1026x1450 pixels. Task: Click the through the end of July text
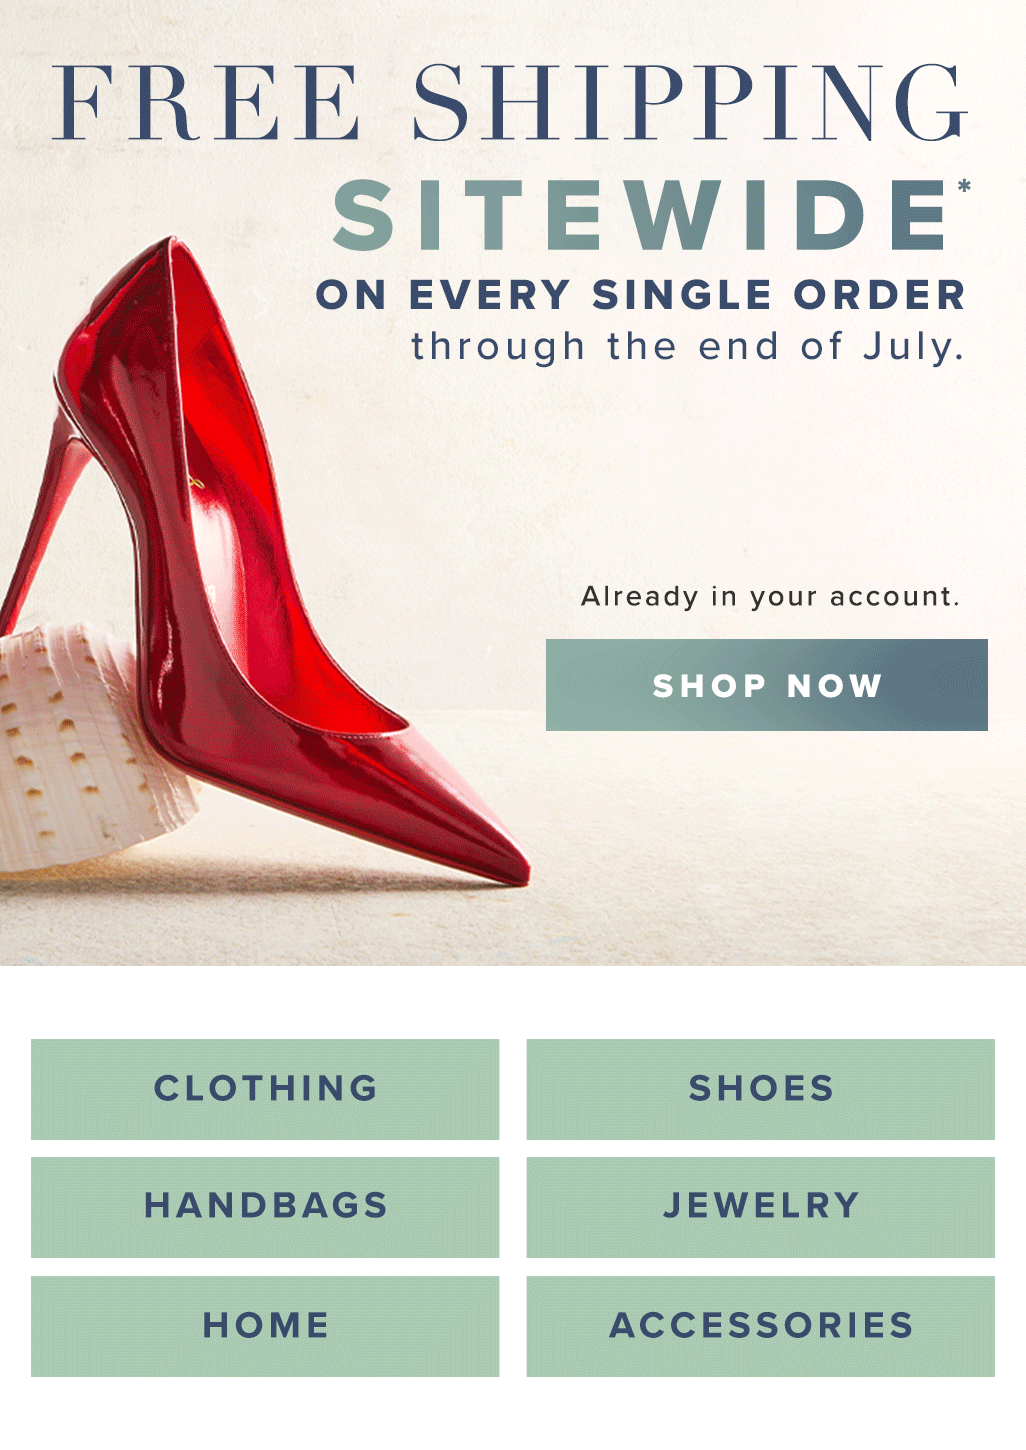tap(688, 347)
